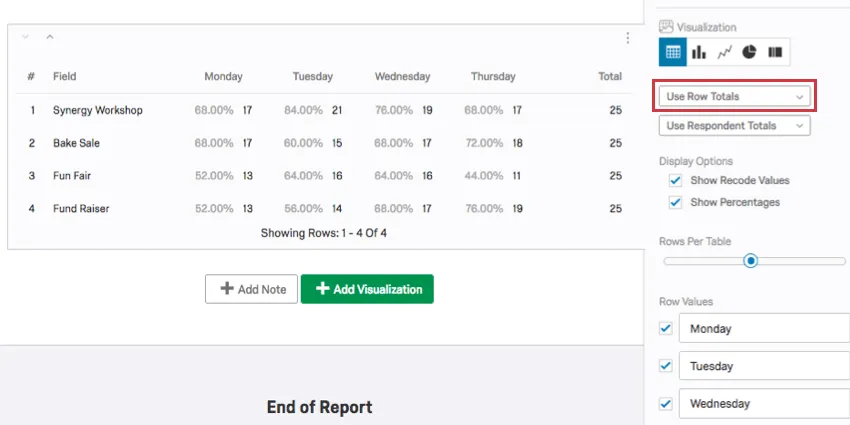Viewport: 850px width, 425px height.
Task: Uncheck the Monday row value checkbox
Action: point(666,328)
